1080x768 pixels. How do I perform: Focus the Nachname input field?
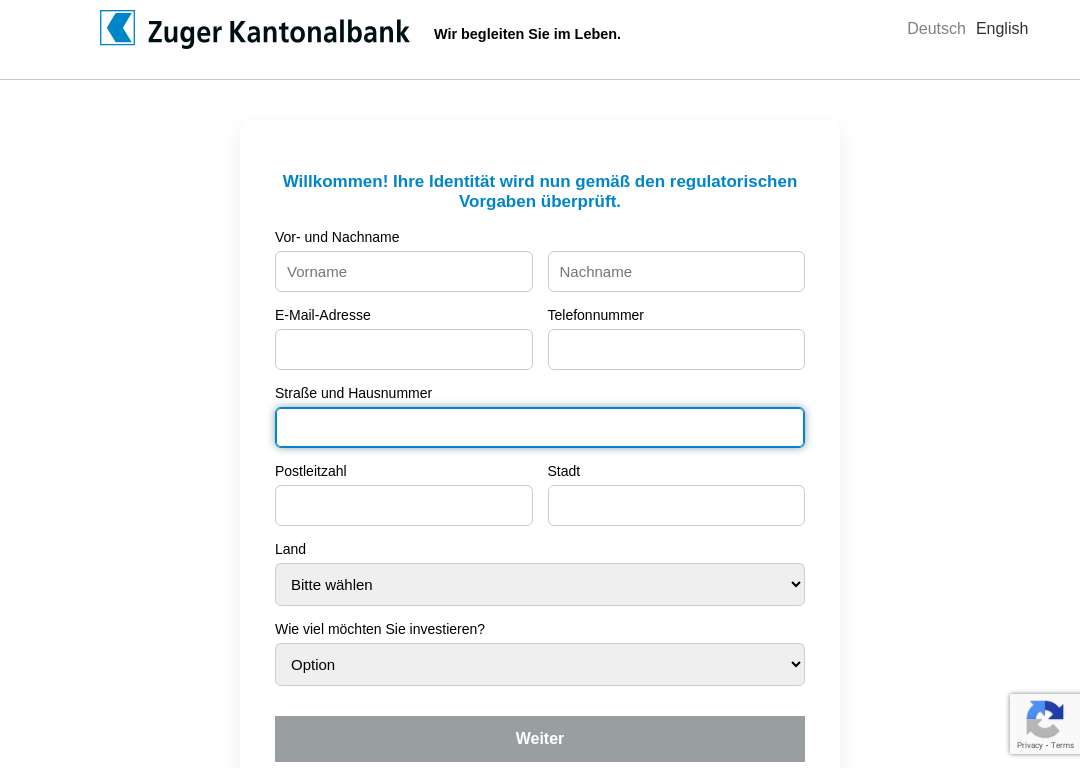(676, 271)
